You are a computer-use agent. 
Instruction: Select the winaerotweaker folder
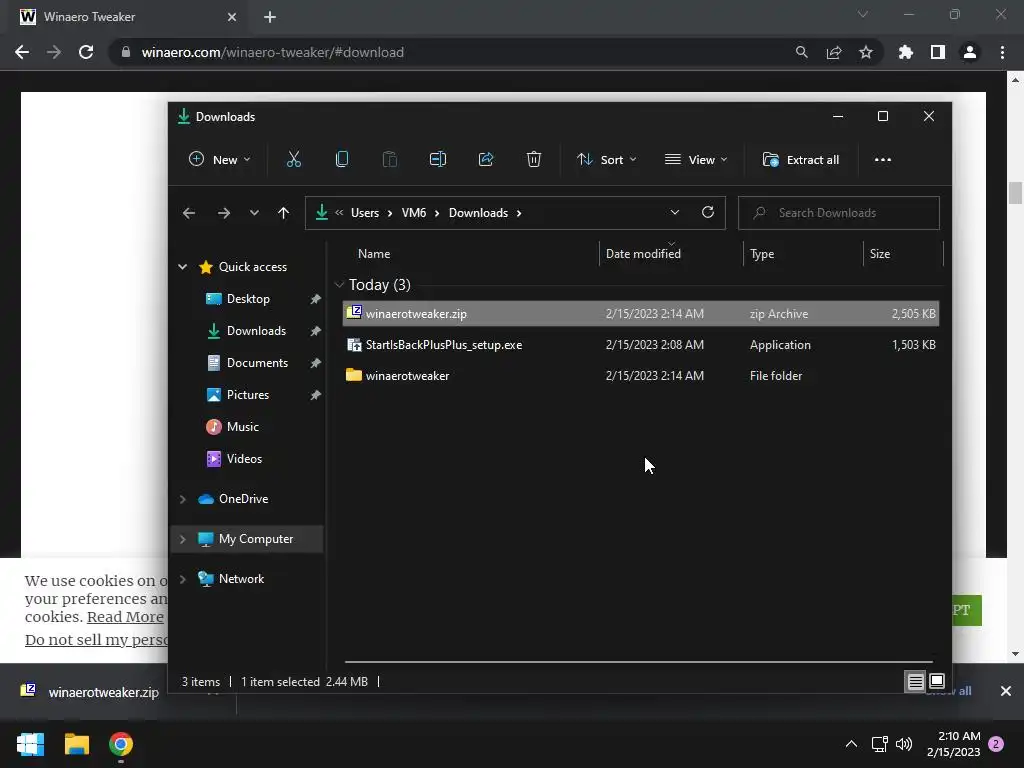tap(641, 376)
